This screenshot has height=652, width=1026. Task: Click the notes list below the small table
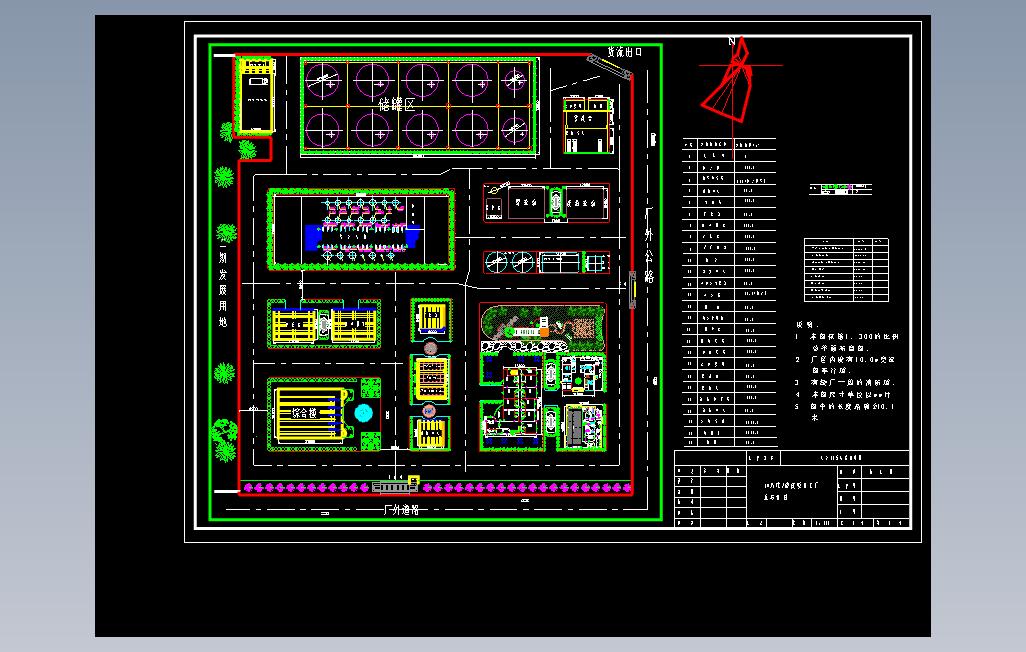coord(846,371)
